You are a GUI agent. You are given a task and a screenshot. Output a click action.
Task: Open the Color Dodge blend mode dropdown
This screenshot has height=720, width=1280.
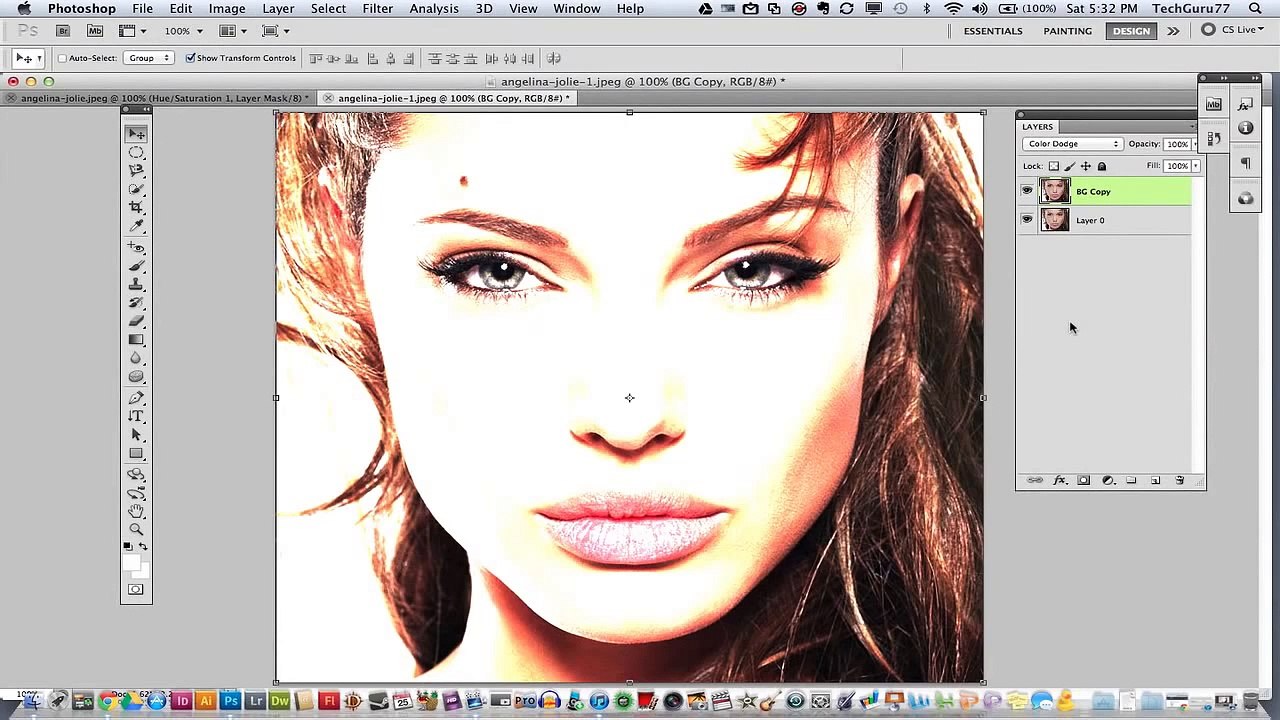1072,144
